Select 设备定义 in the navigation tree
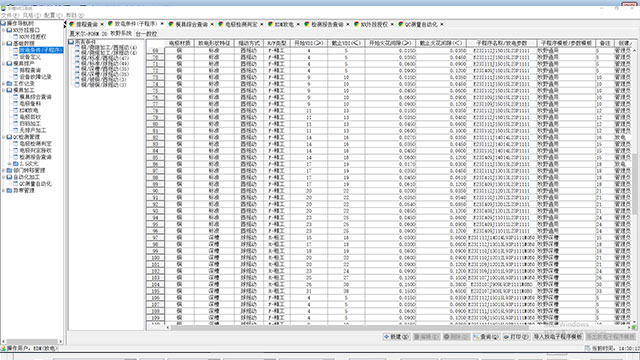Viewport: 640px width, 360px height. tap(30, 57)
